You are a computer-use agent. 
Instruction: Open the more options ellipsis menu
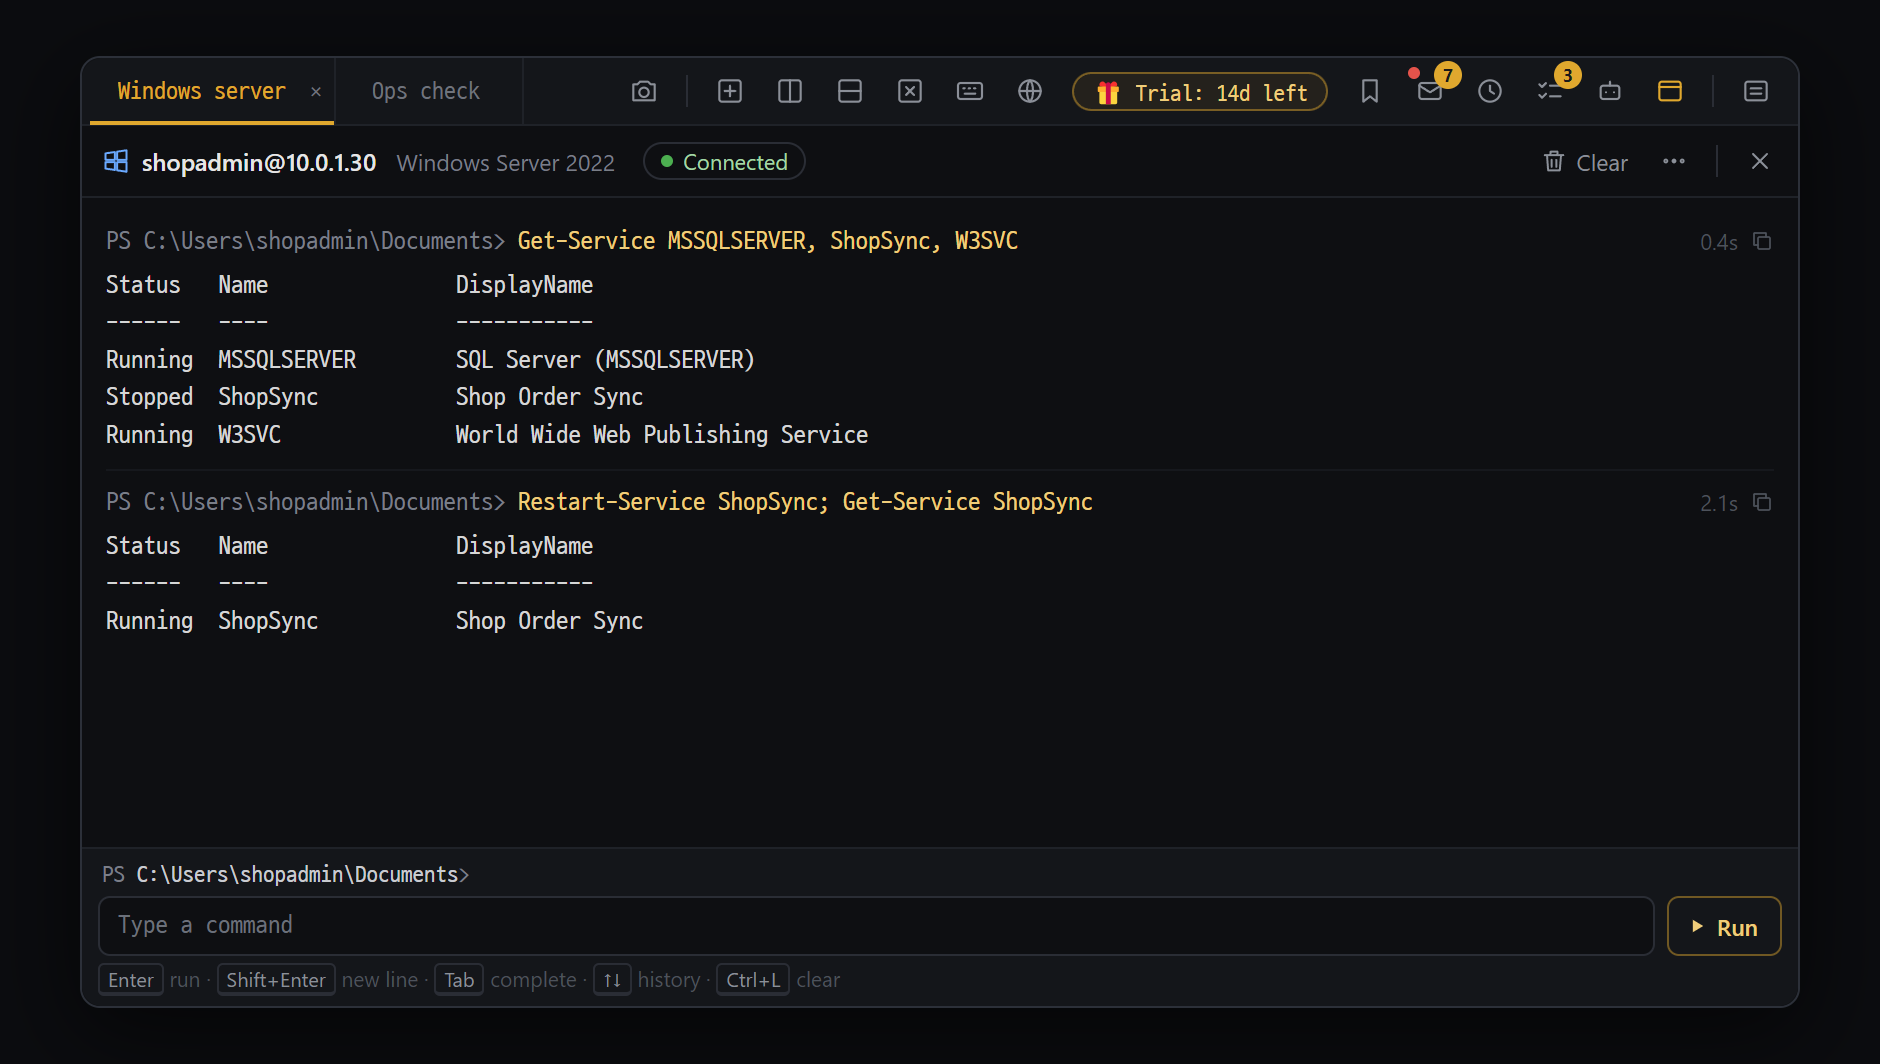click(x=1674, y=162)
